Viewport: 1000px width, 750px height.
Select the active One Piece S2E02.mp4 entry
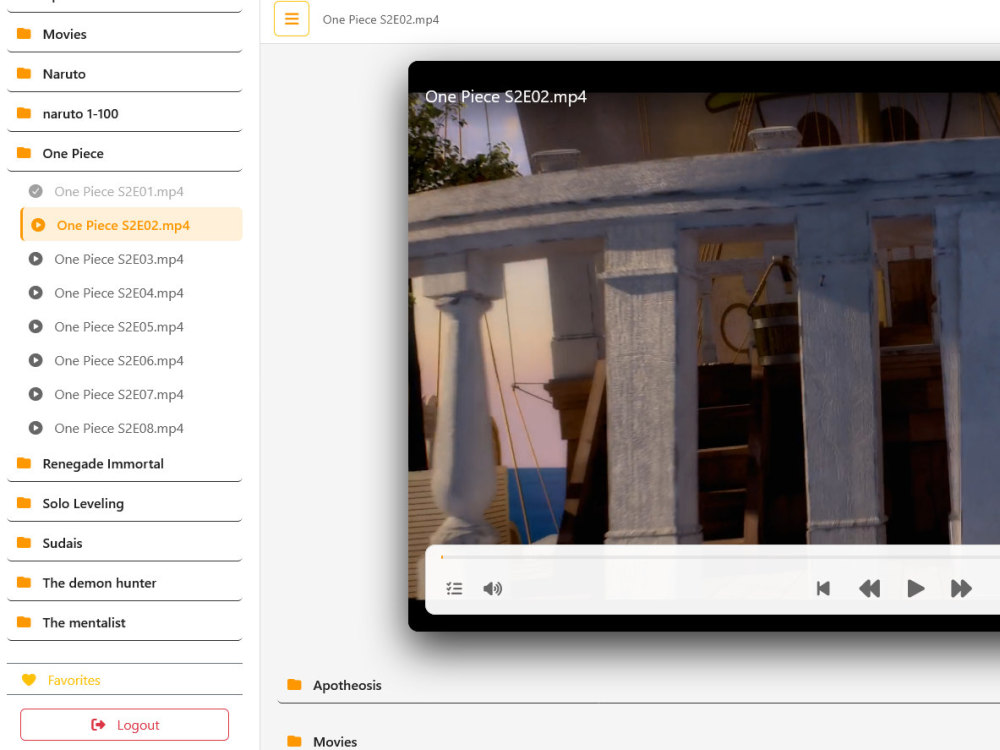click(131, 225)
